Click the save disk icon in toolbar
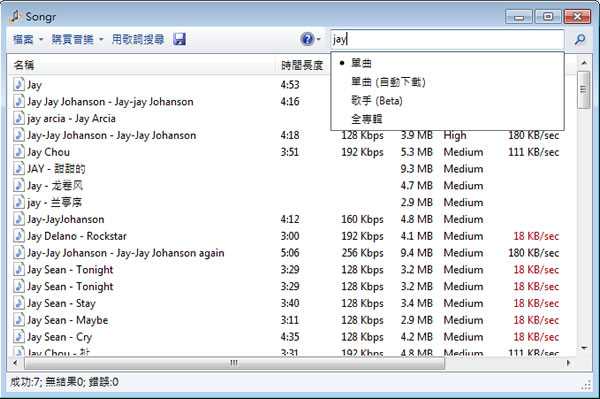The width and height of the screenshot is (600, 399). (179, 39)
